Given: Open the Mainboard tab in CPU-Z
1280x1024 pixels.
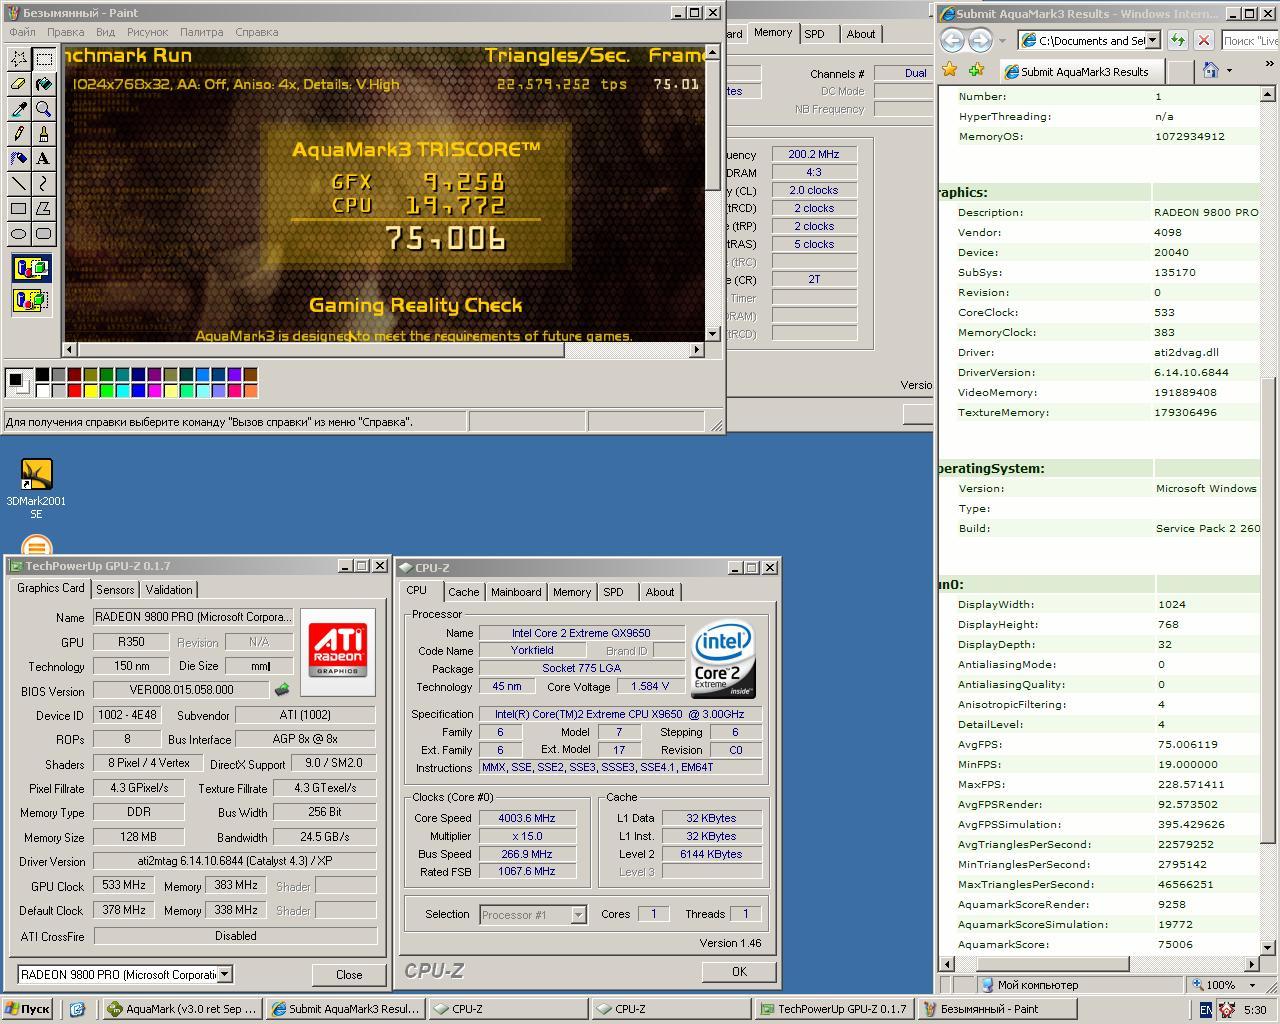Looking at the screenshot, I should point(516,592).
